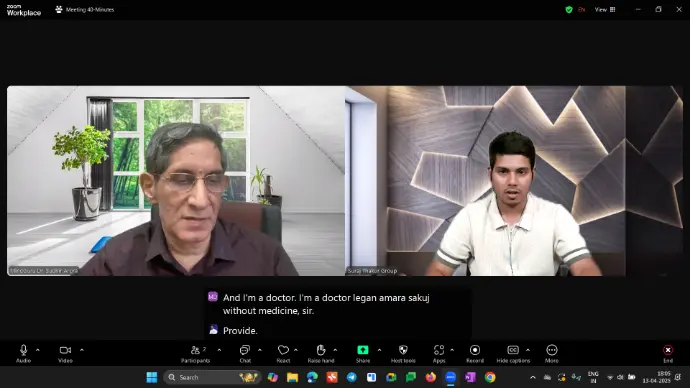Image resolution: width=690 pixels, height=388 pixels.
Task: Expand the React options caret
Action: tap(296, 350)
